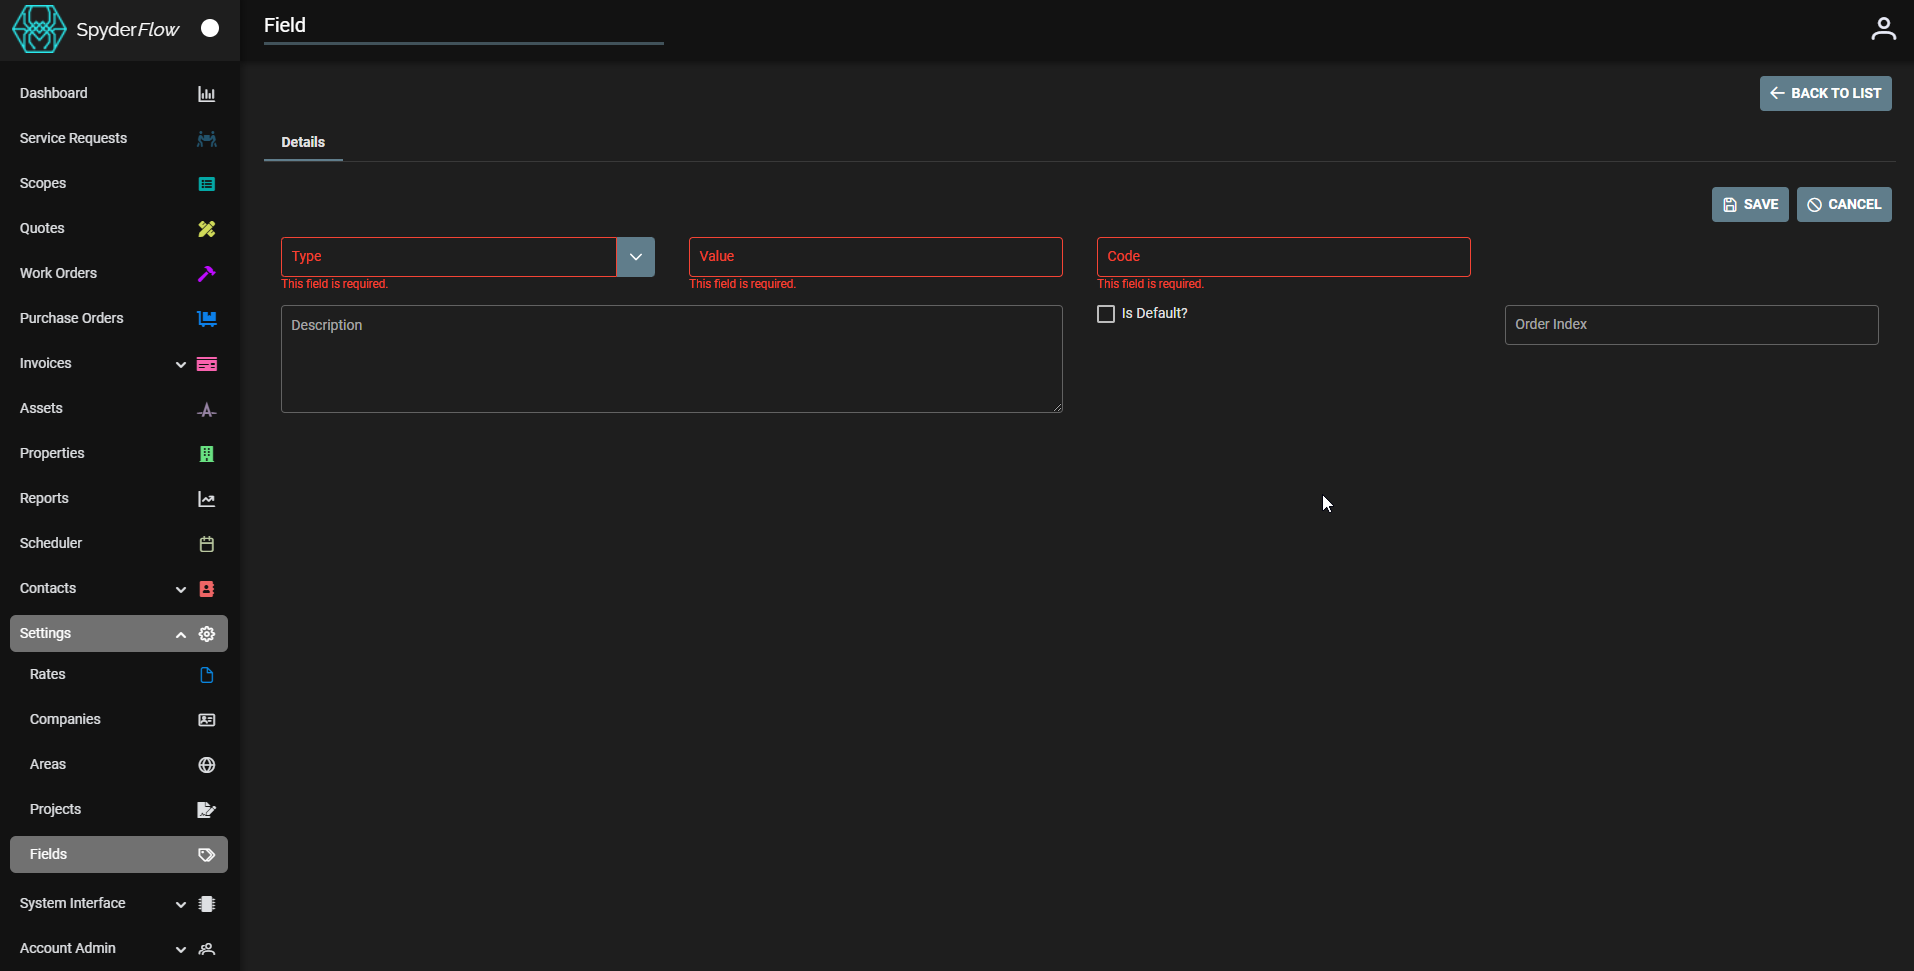Click the Settings gear icon
Viewport: 1914px width, 971px height.
coord(205,633)
